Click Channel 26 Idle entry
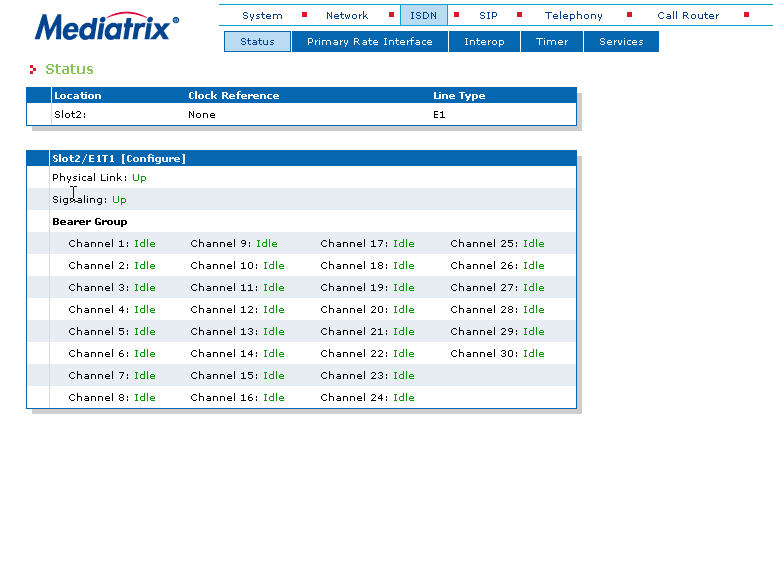Image resolution: width=773 pixels, height=561 pixels. (497, 265)
